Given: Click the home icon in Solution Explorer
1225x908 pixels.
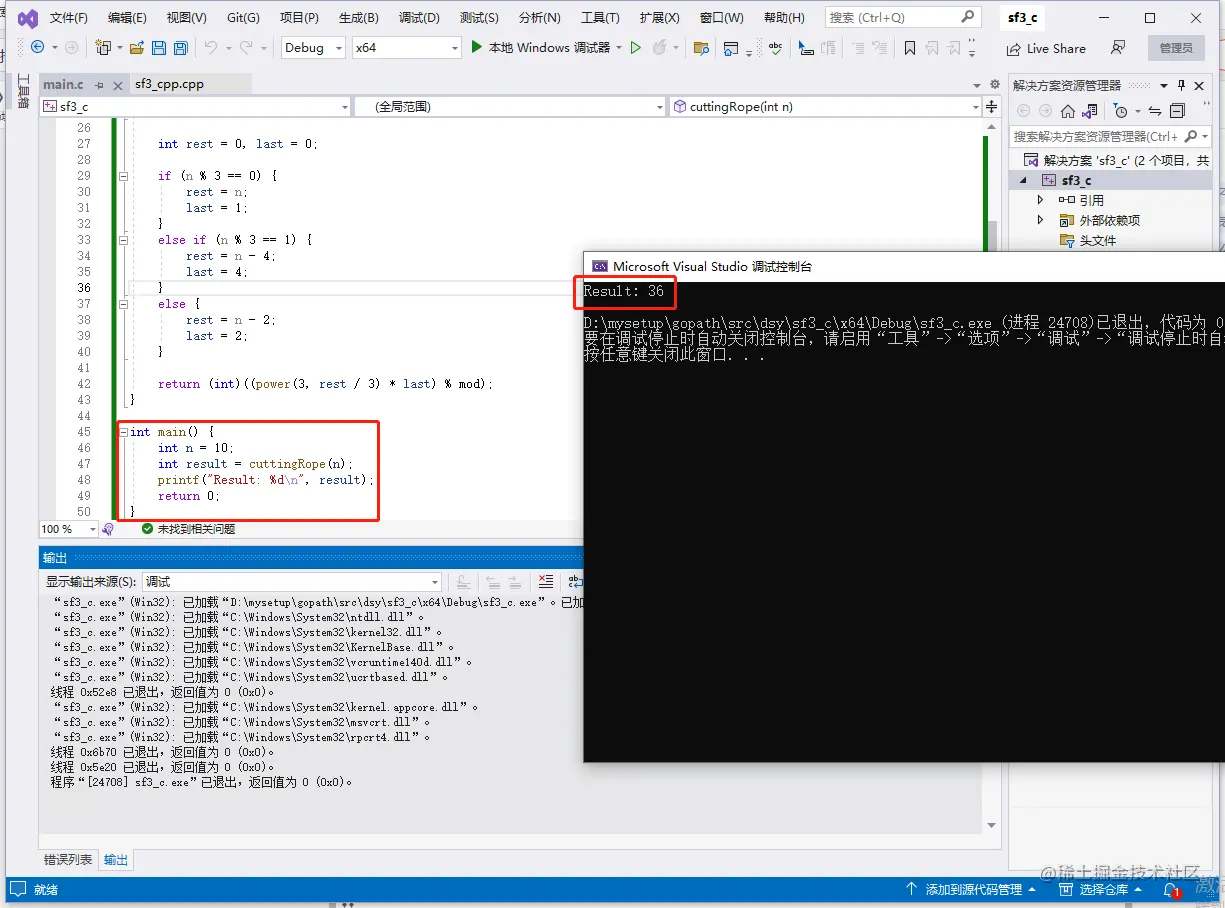Looking at the screenshot, I should point(1068,111).
